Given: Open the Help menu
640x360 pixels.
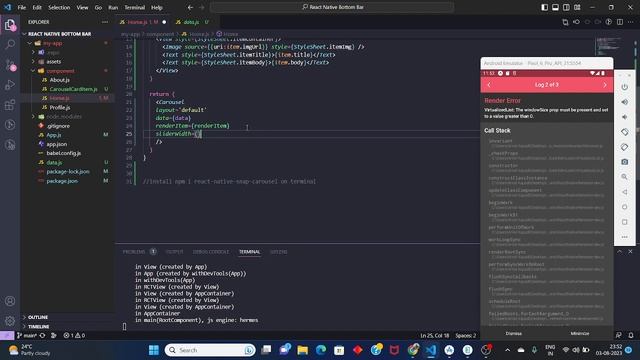Looking at the screenshot, I should (x=157, y=7).
